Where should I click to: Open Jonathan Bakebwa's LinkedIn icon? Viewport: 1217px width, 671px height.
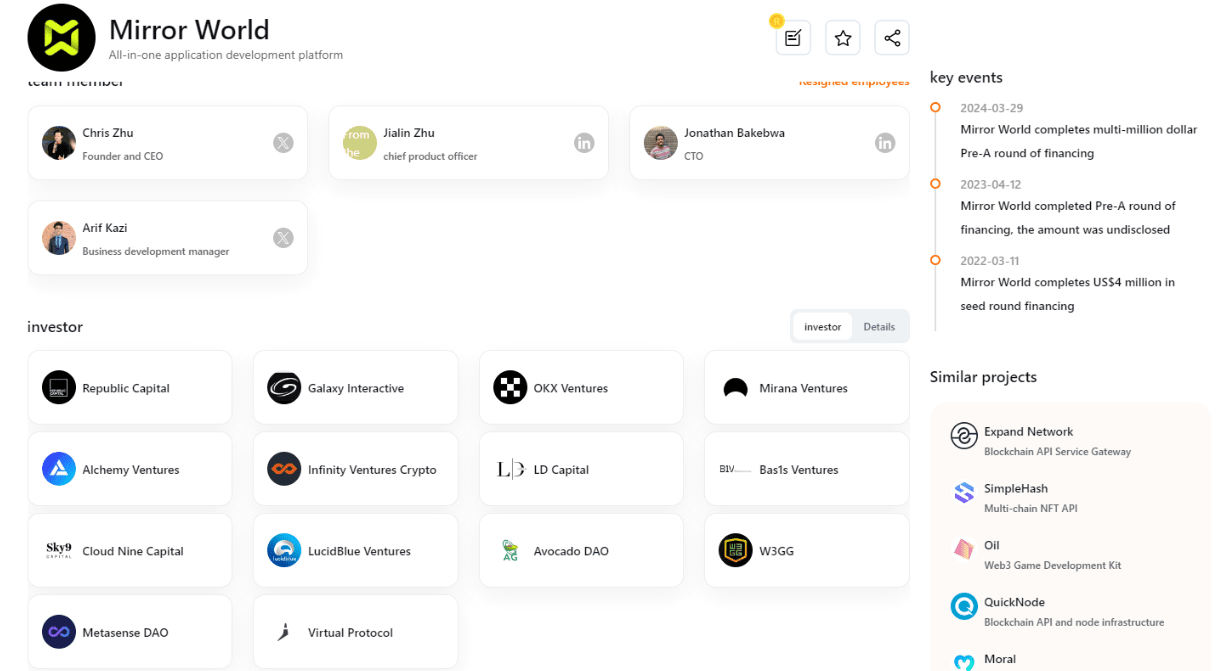[x=885, y=143]
